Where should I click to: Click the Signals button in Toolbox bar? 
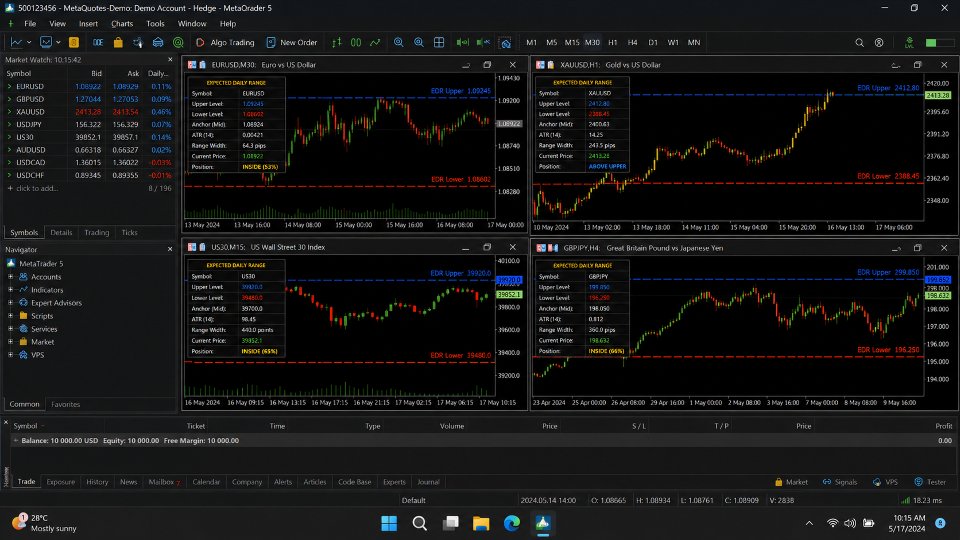click(840, 482)
